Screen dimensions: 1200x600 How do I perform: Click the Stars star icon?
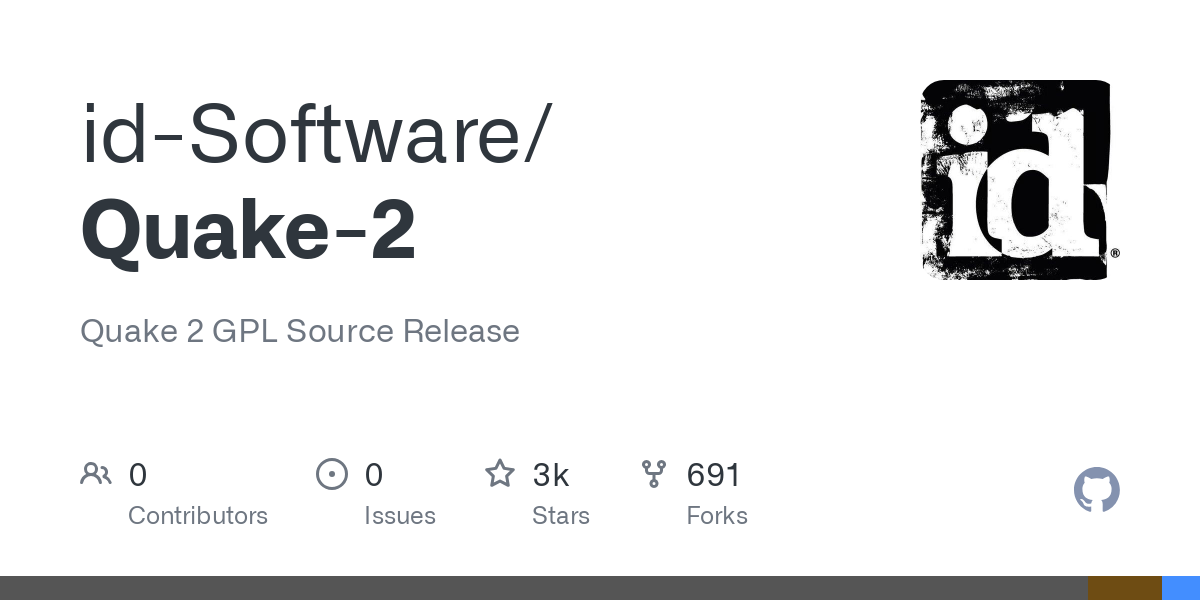tap(500, 474)
